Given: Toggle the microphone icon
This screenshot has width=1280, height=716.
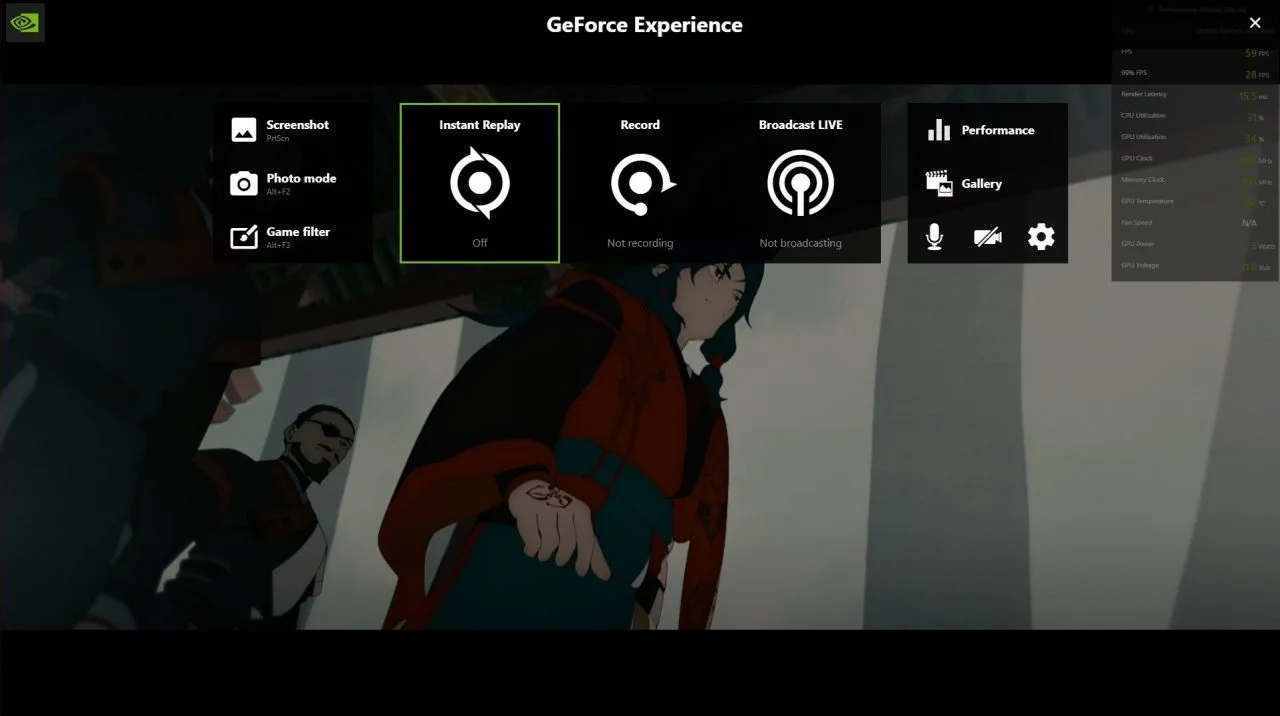Looking at the screenshot, I should (935, 237).
